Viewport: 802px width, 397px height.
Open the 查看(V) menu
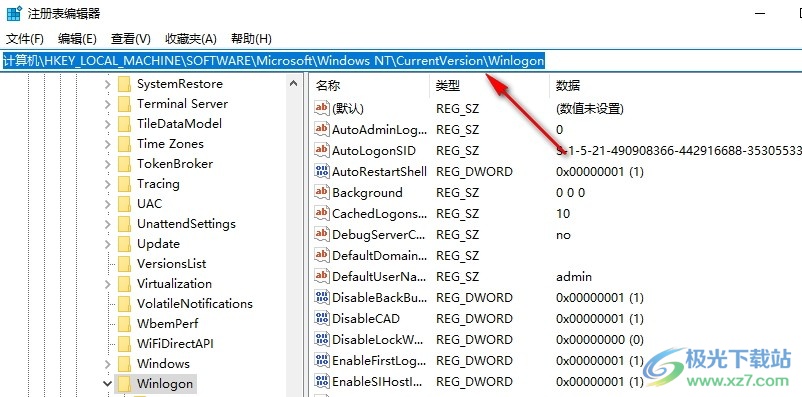(x=130, y=38)
